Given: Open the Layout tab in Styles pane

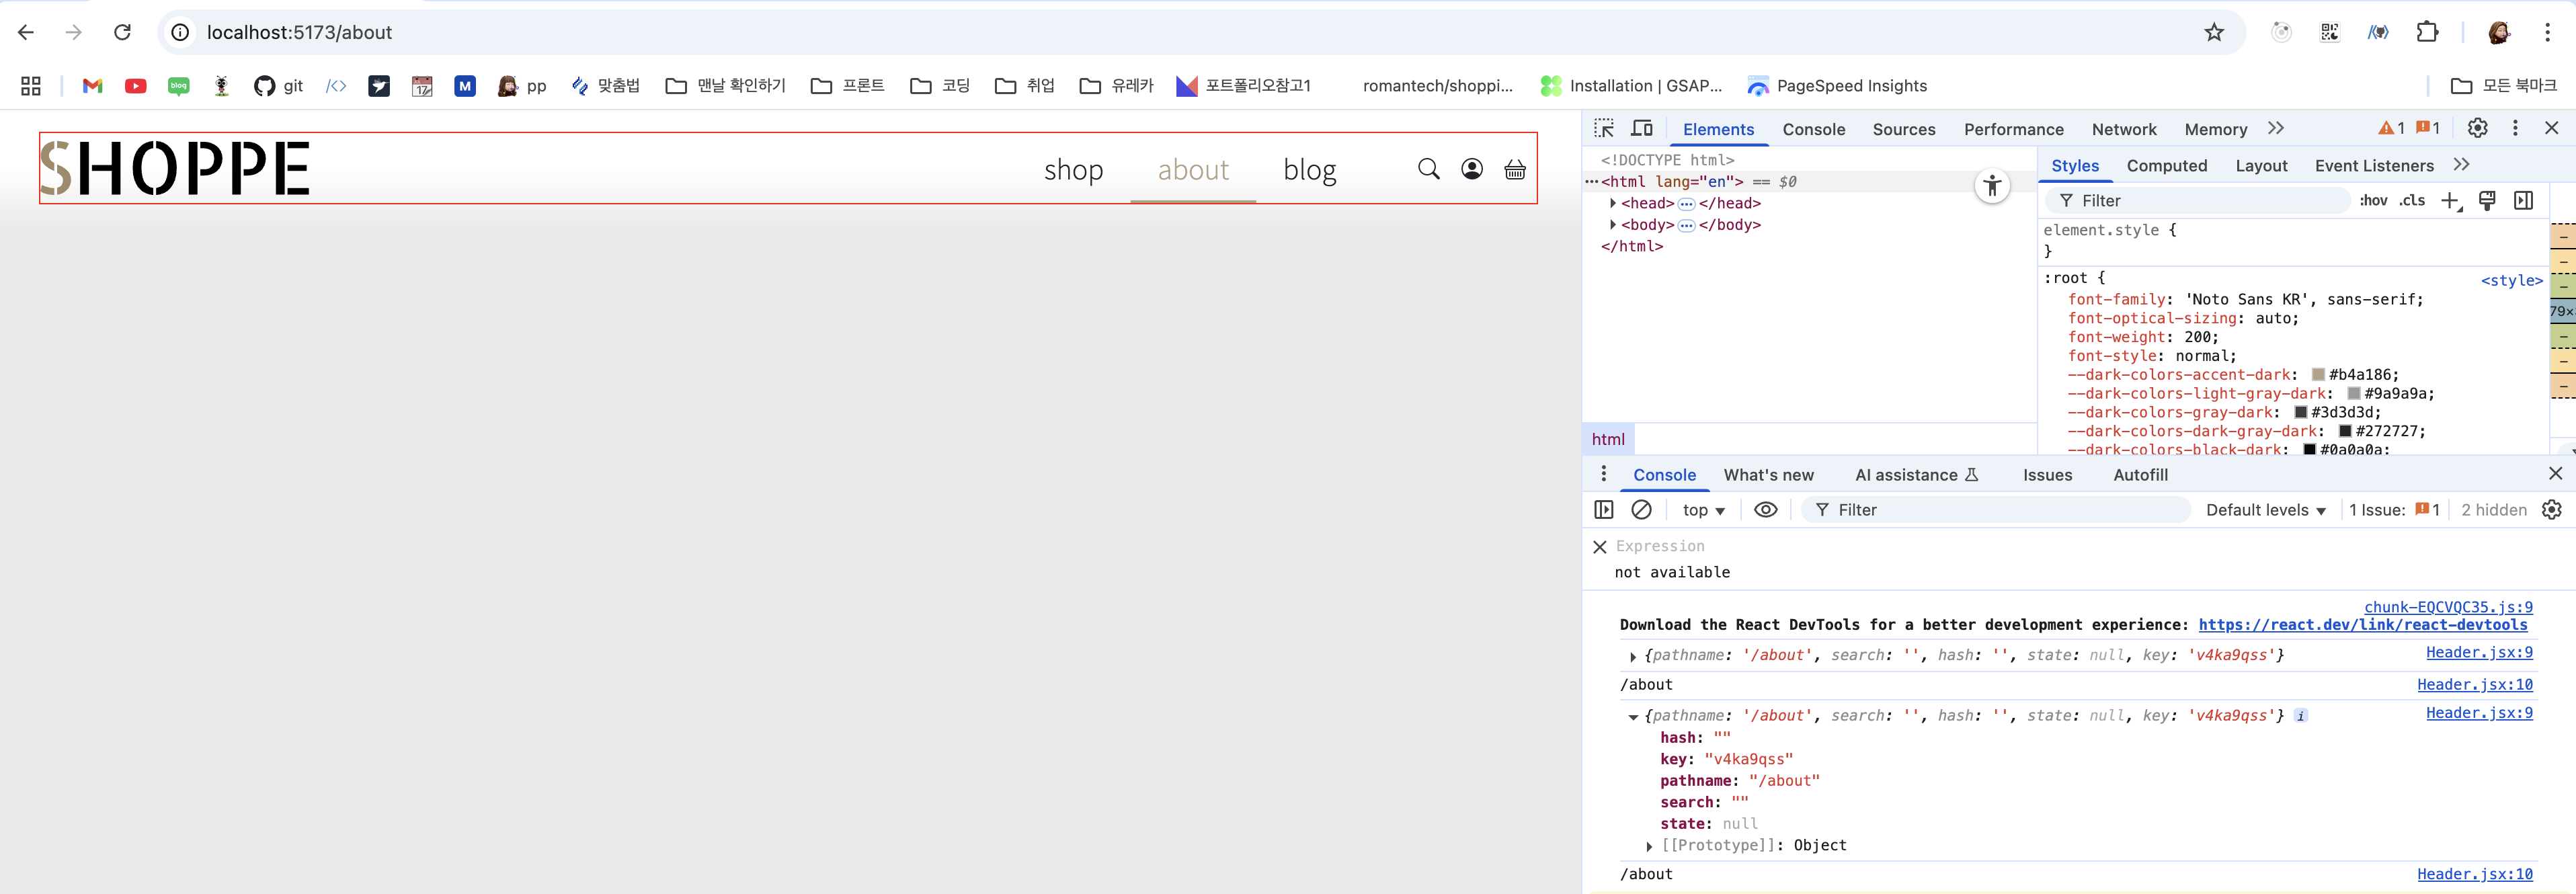Looking at the screenshot, I should 2261,166.
